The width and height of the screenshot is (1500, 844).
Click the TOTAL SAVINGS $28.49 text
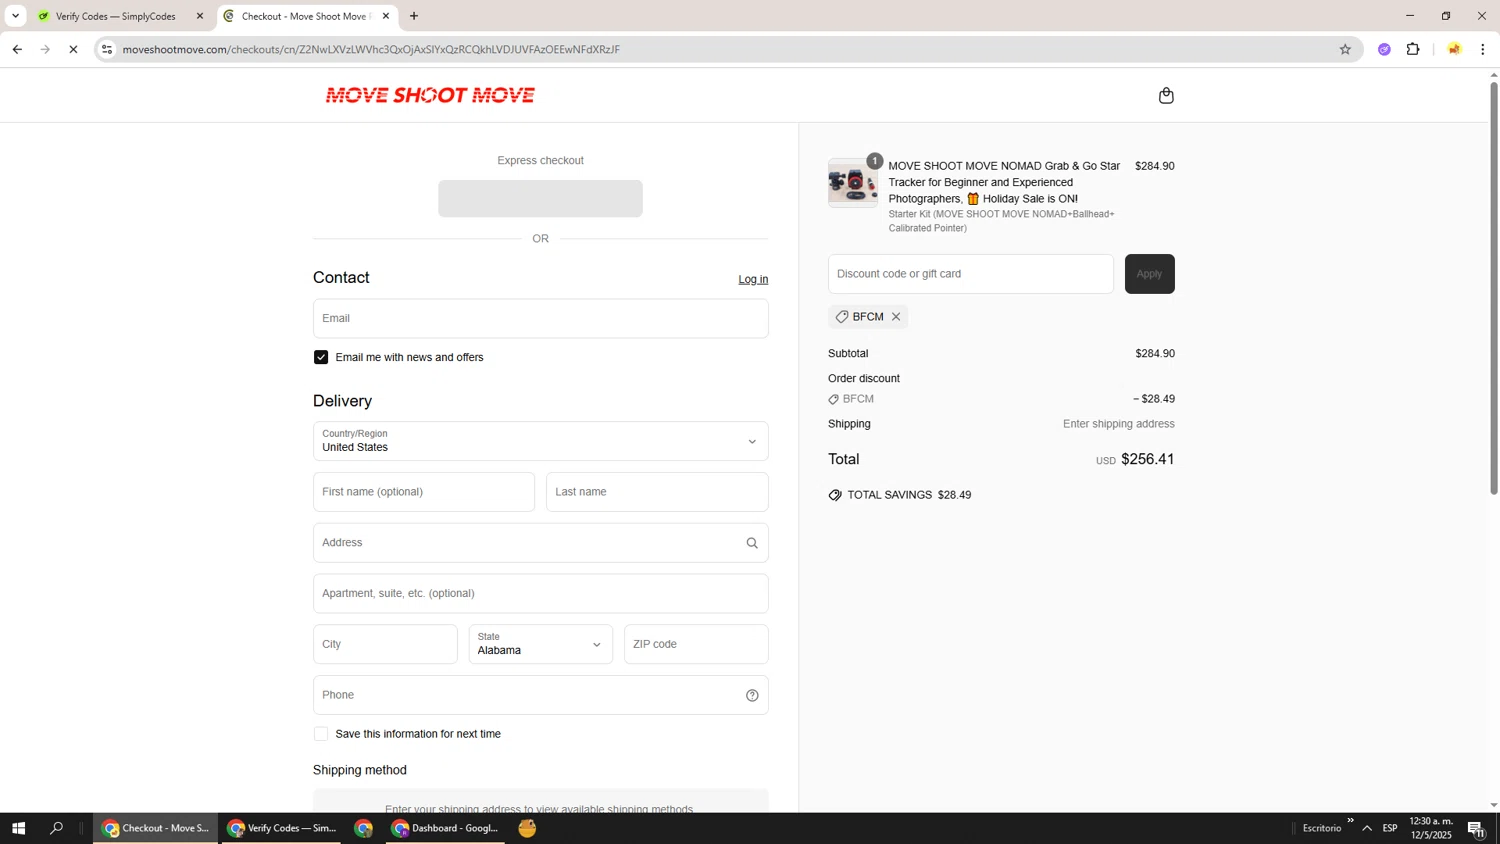(909, 495)
